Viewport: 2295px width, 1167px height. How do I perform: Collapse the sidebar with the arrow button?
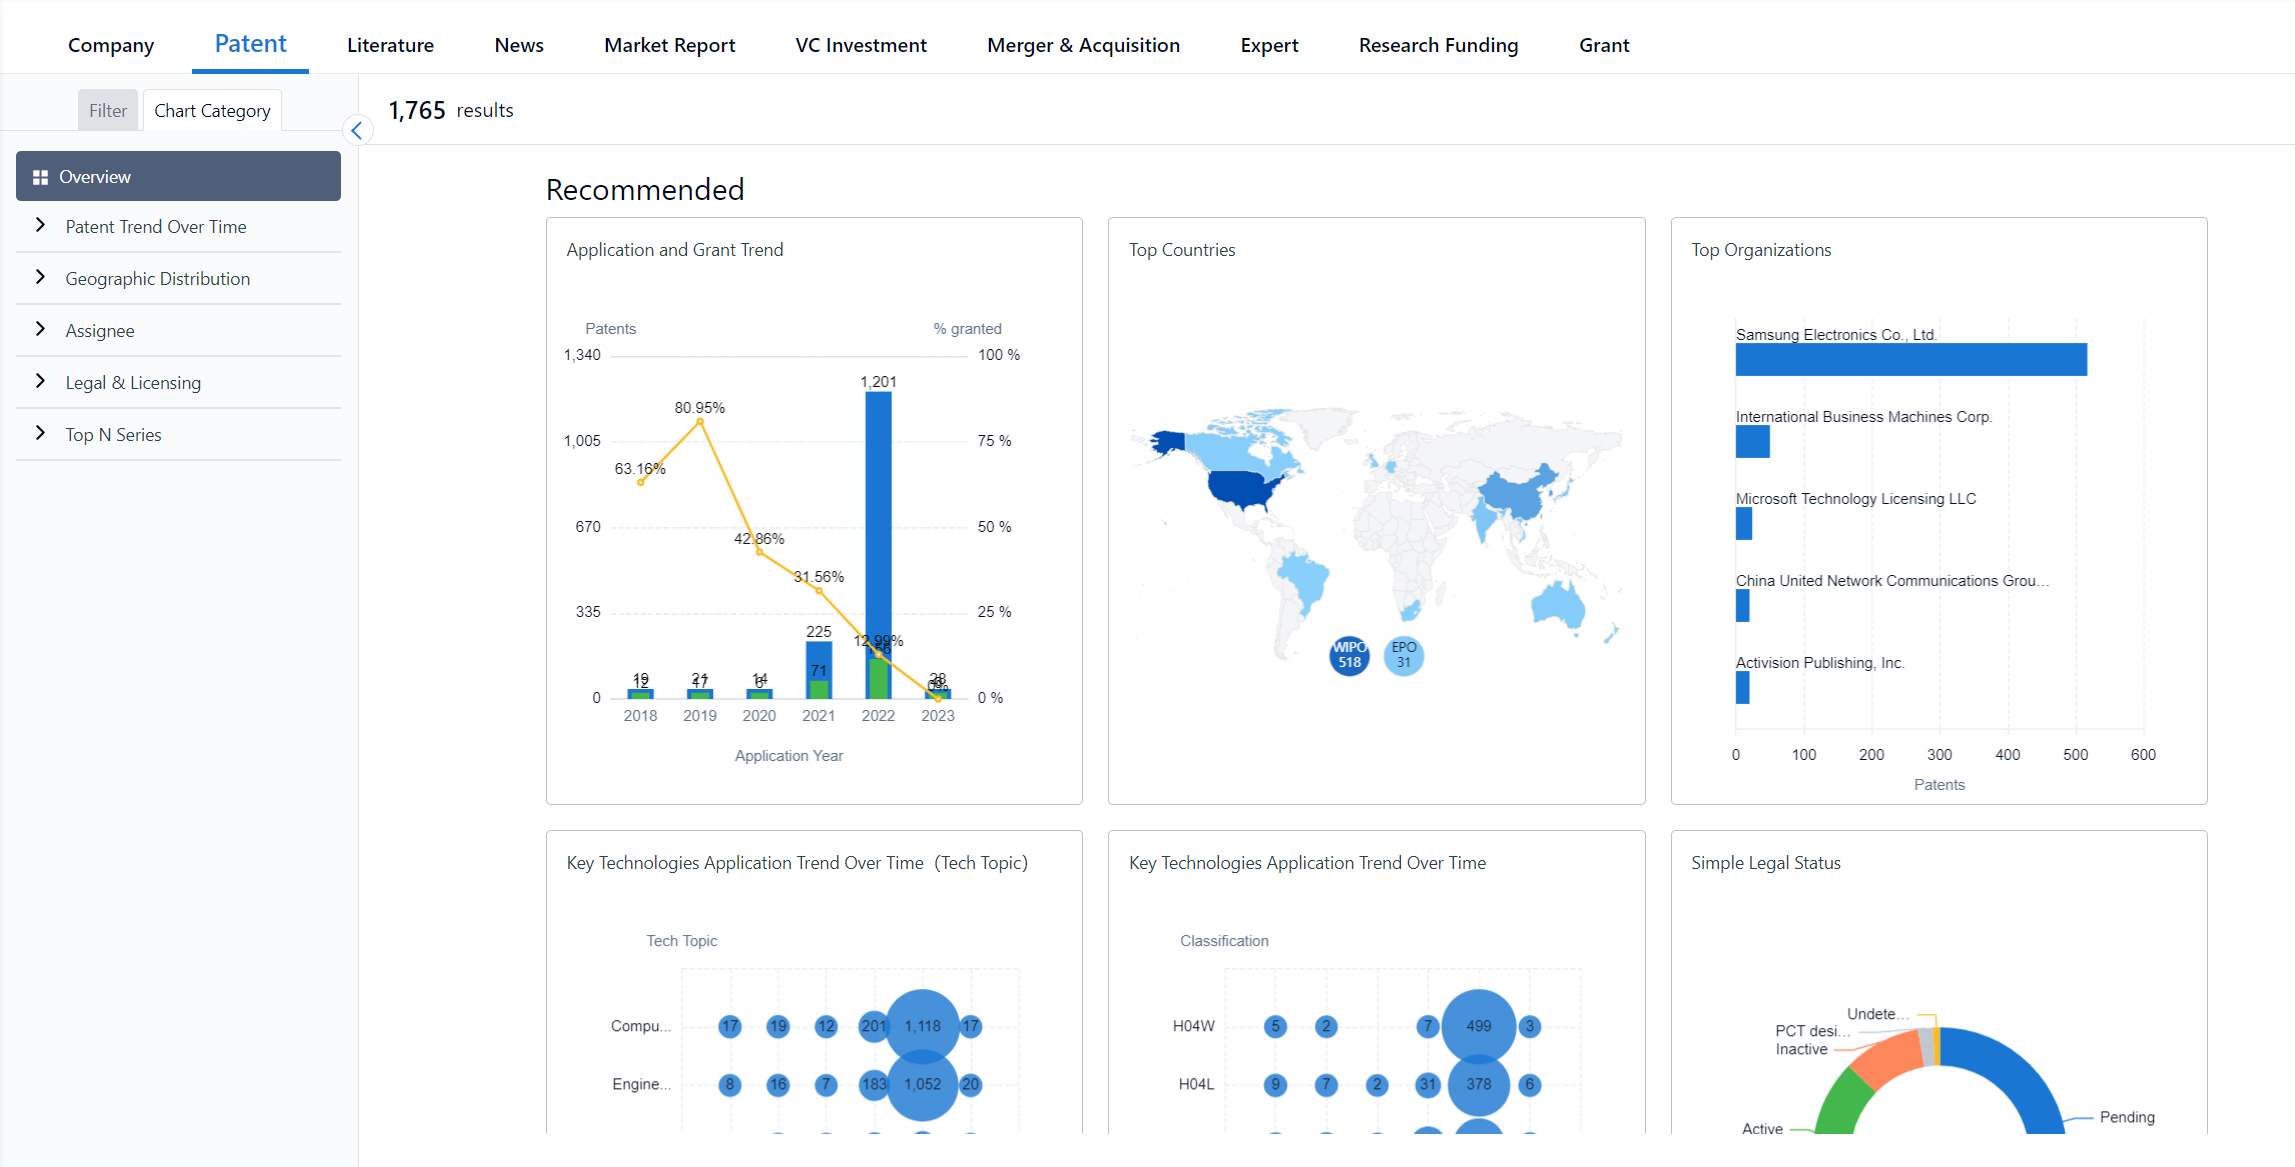pos(357,131)
